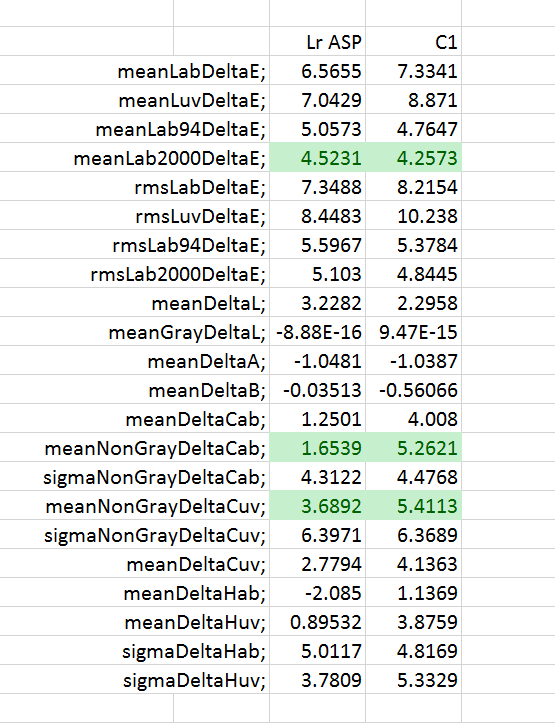Select highlighted cell 4.5231 for meanLab2000DeltaE

point(318,158)
